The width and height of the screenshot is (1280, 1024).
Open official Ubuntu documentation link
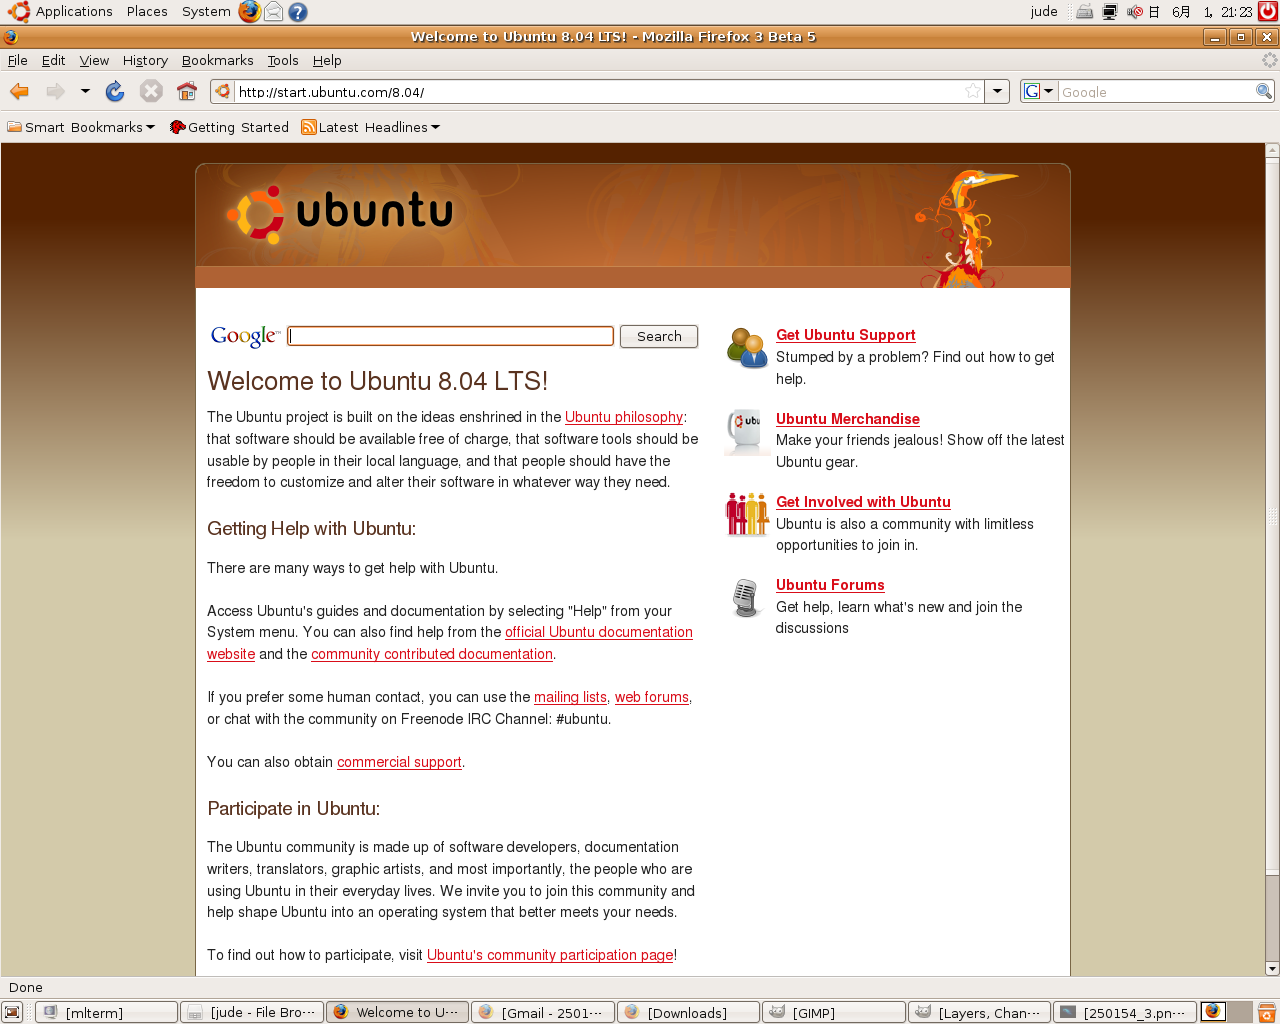tap(599, 632)
